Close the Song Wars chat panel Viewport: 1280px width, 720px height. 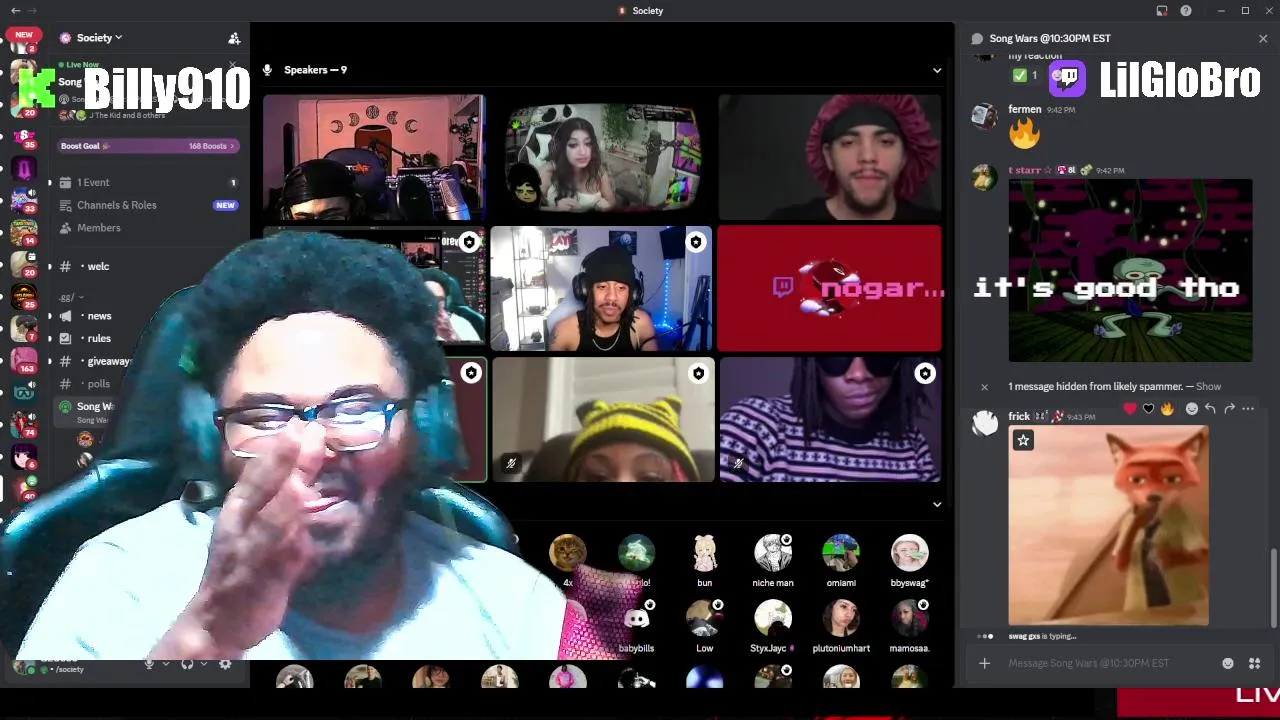coord(1263,38)
